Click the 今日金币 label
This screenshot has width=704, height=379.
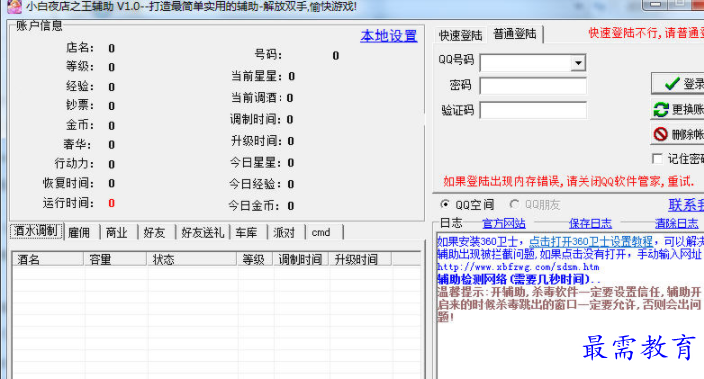[x=255, y=206]
